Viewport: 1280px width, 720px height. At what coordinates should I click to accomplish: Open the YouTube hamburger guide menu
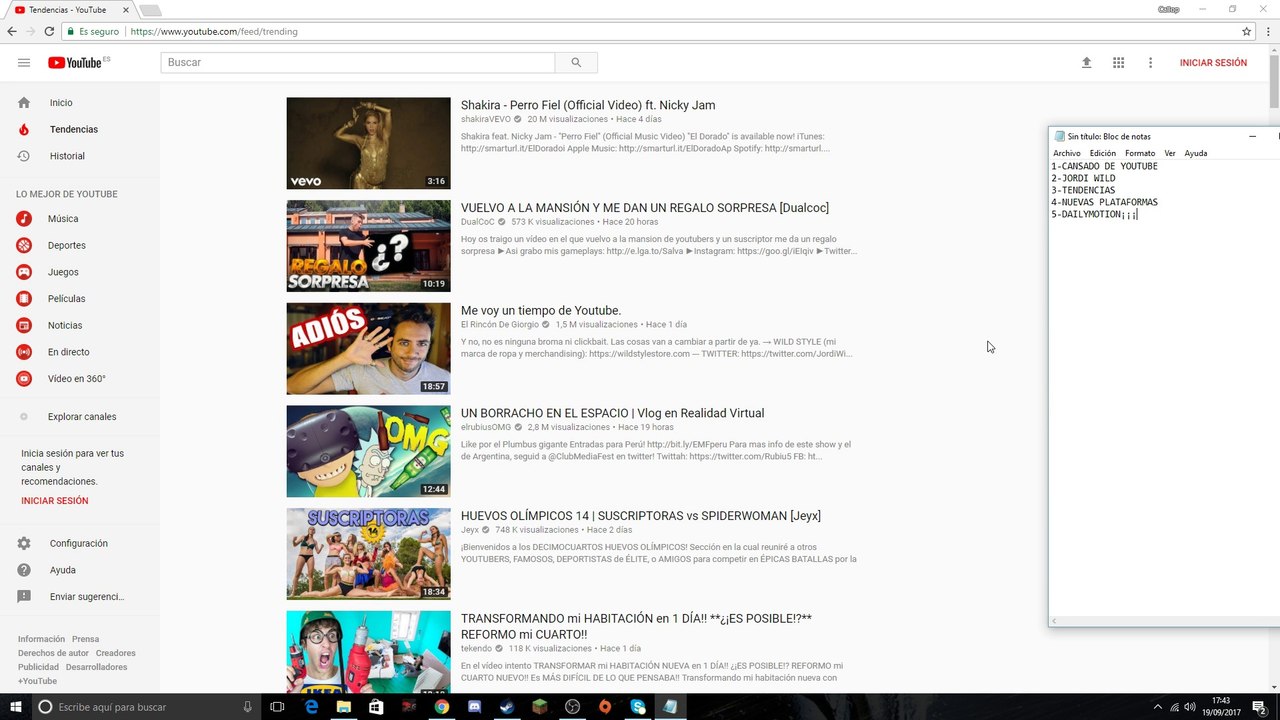point(24,62)
